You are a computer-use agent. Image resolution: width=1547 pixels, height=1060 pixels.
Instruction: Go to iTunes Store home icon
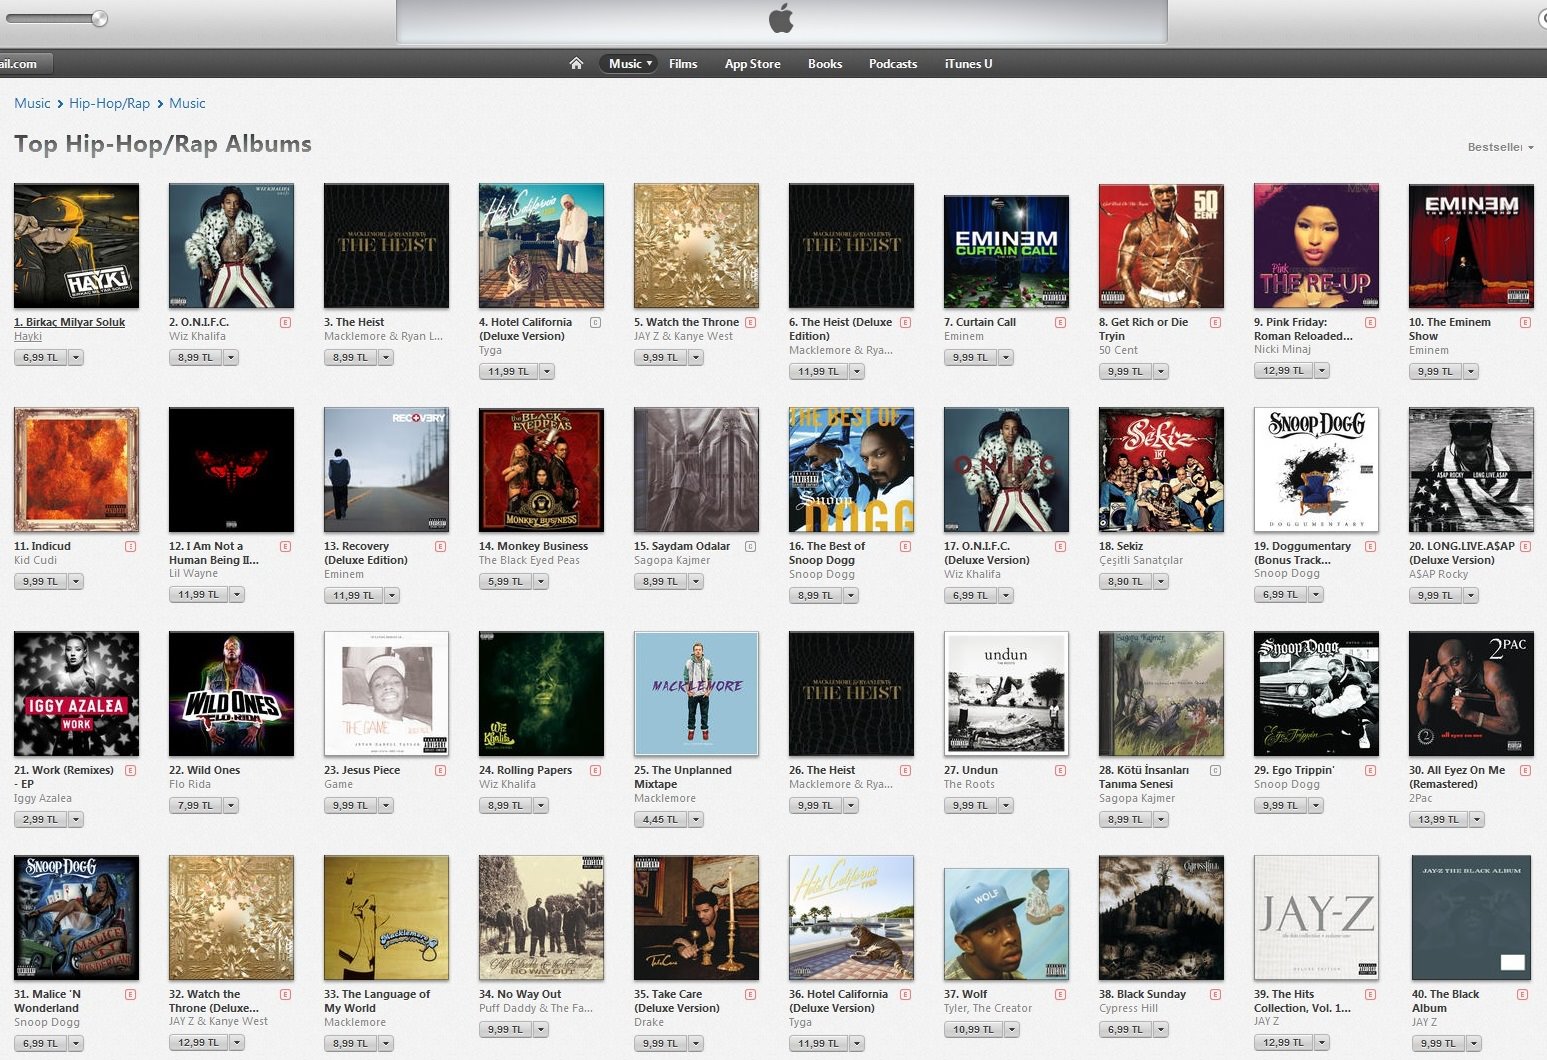click(x=576, y=63)
